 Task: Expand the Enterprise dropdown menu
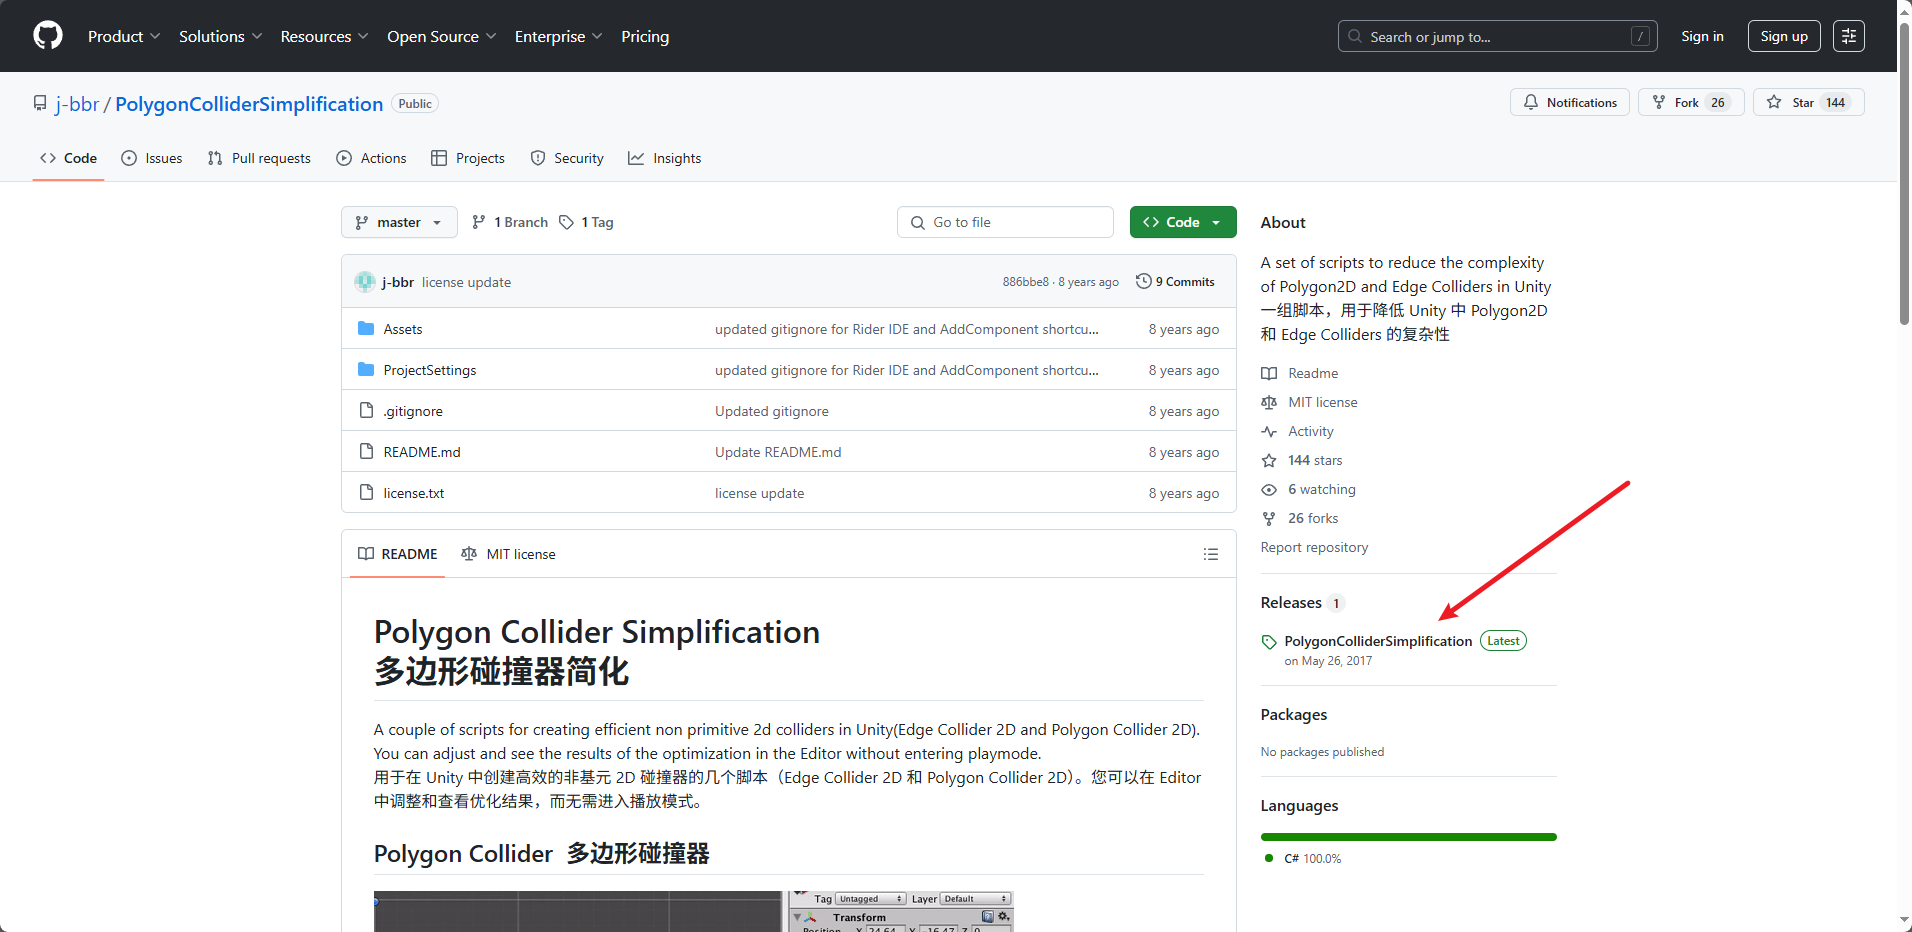(558, 36)
